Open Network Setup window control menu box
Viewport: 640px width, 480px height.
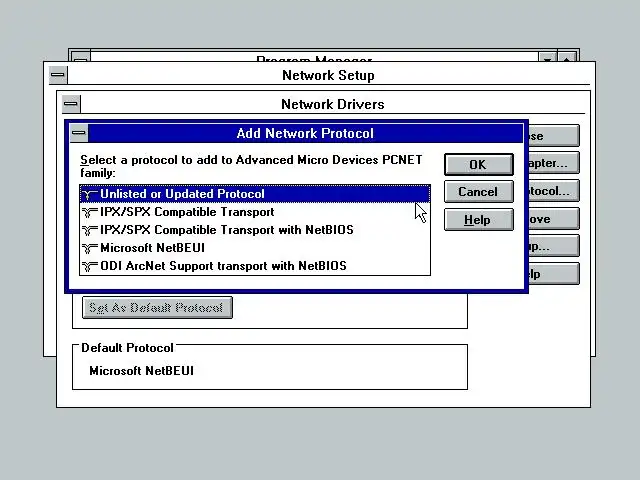(58, 75)
